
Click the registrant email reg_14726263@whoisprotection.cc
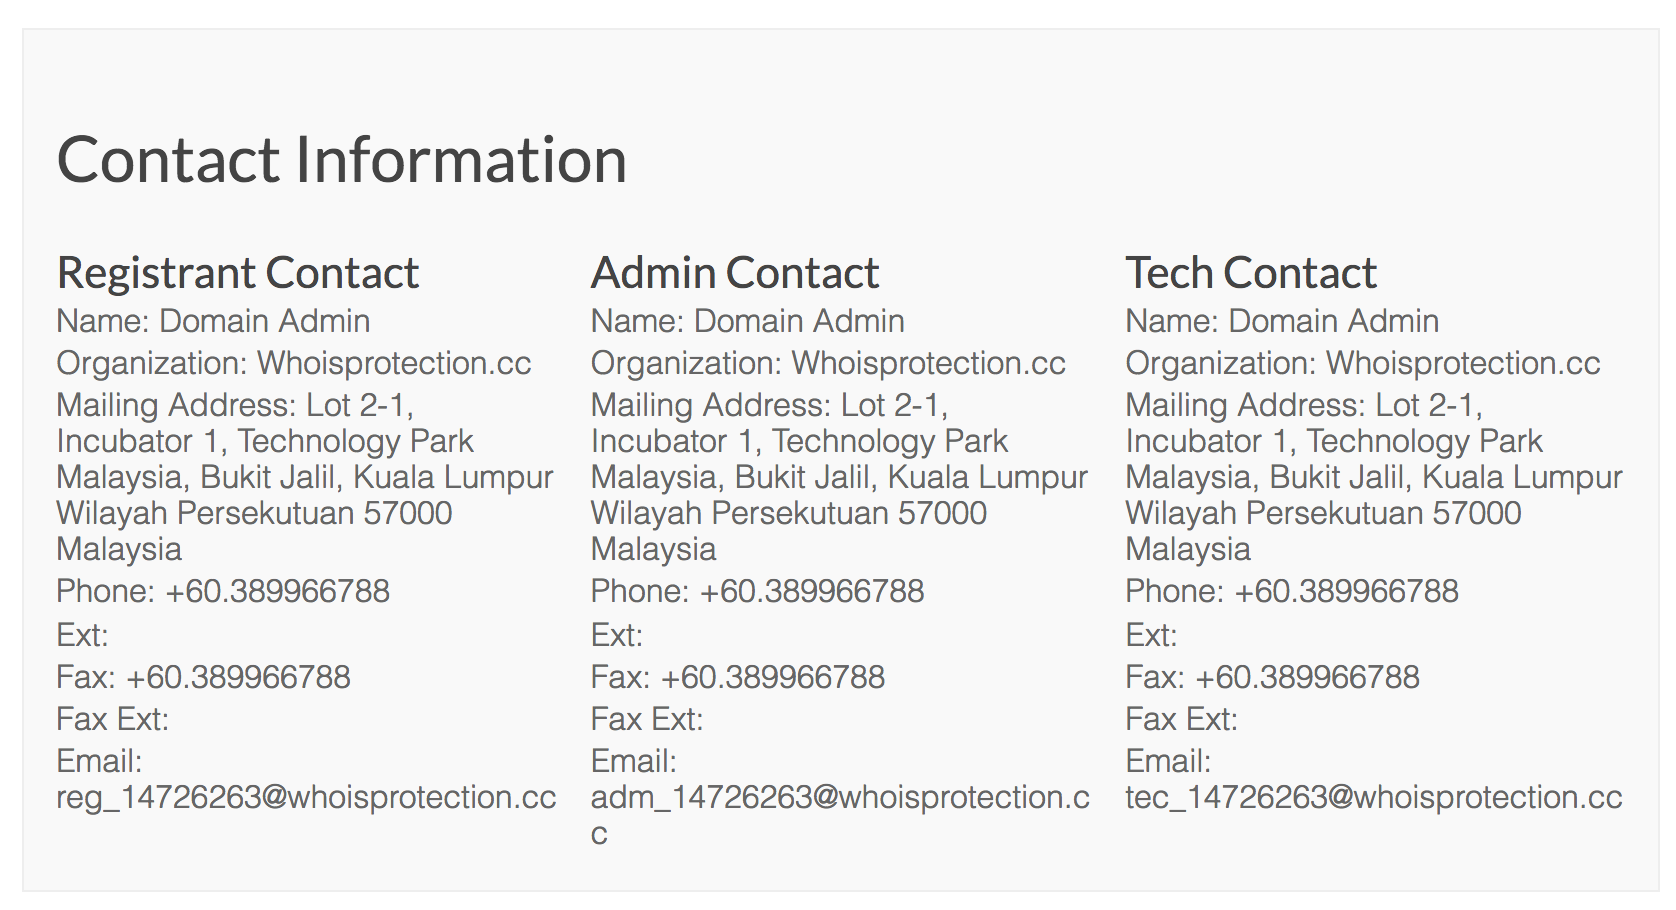(306, 797)
